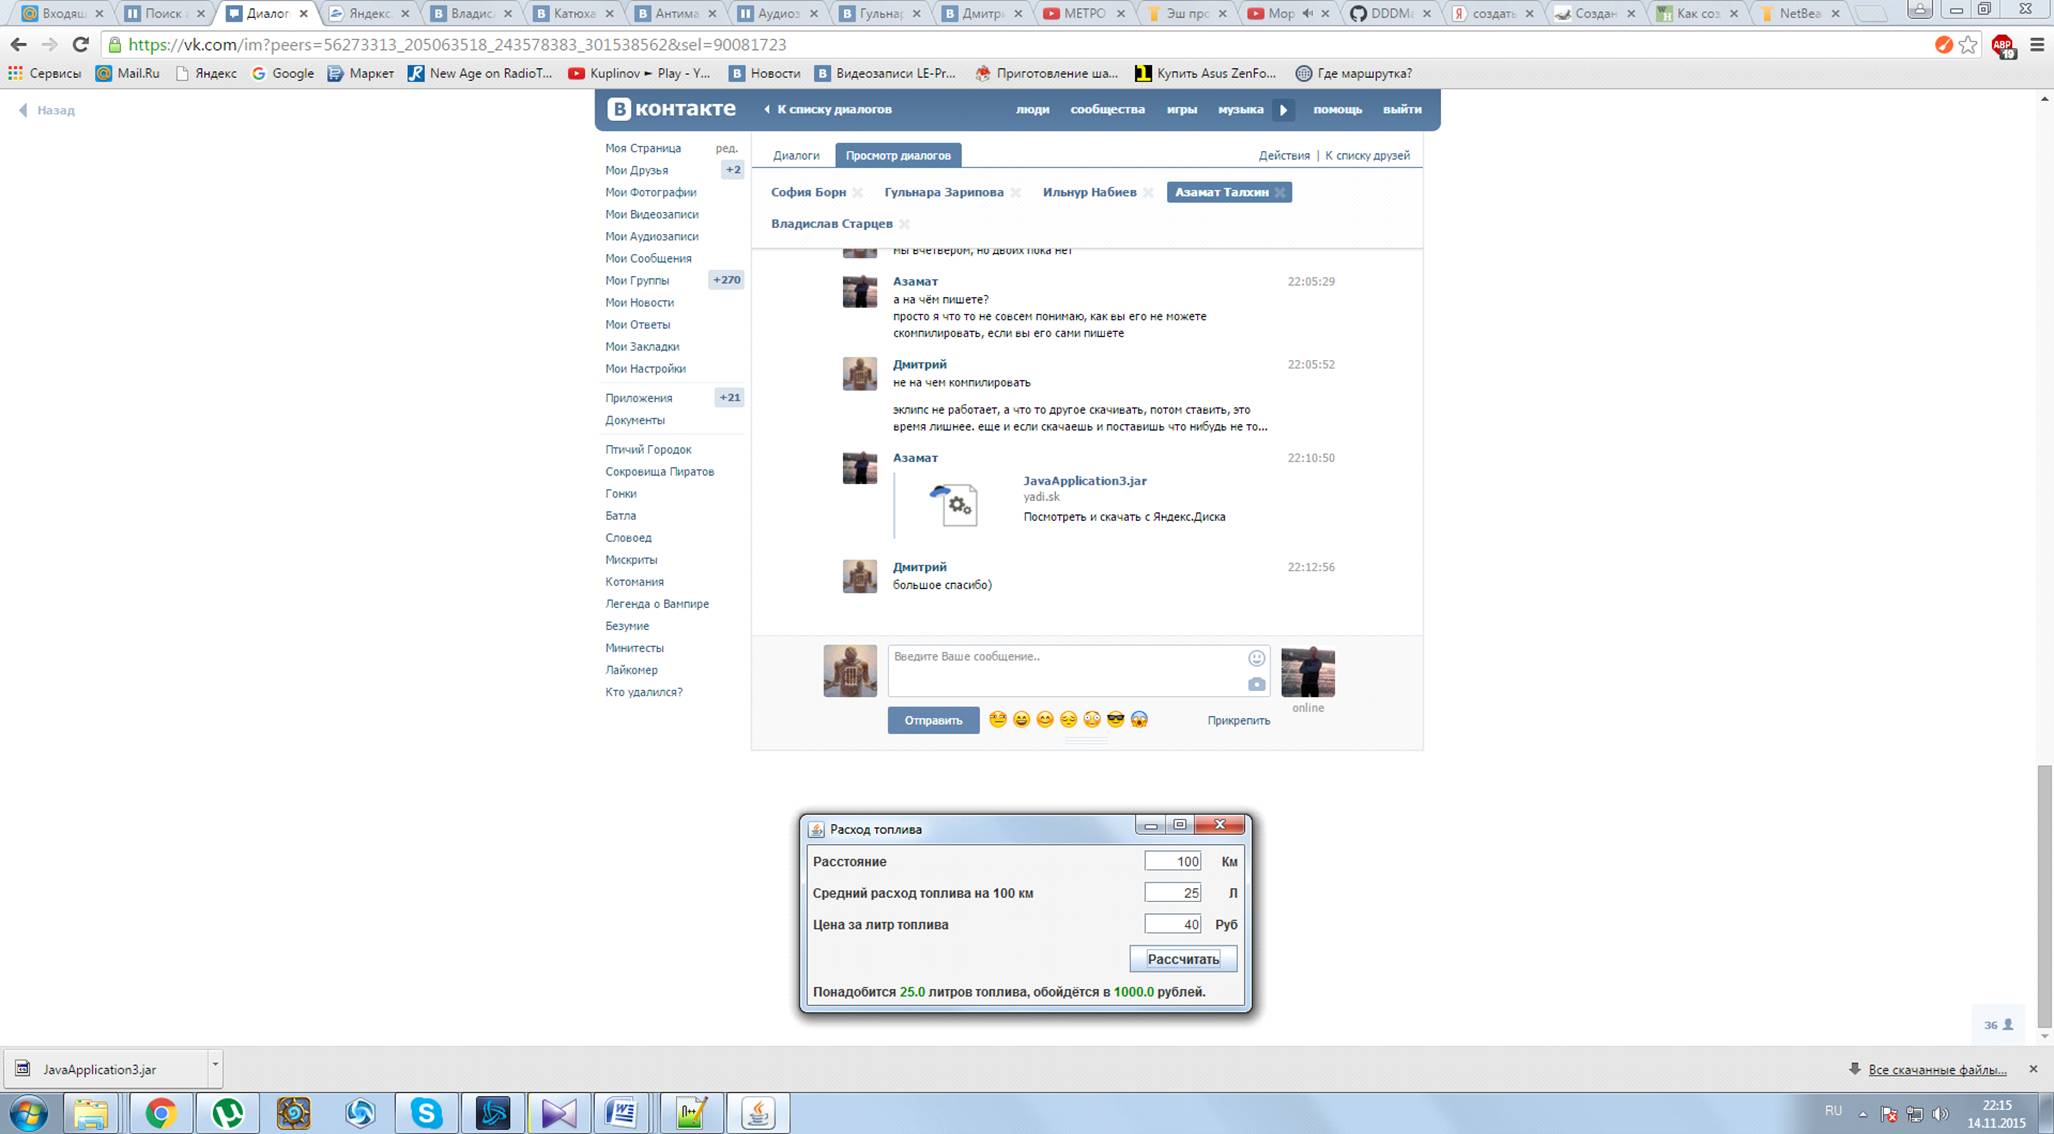Click the smiley emoji picker icon
Screen dimensions: 2054x1134
click(x=1257, y=658)
